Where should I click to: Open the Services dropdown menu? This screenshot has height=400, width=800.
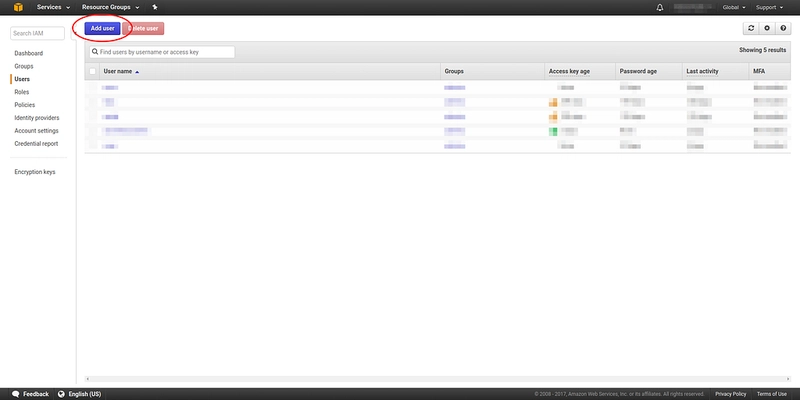pyautogui.click(x=52, y=7)
